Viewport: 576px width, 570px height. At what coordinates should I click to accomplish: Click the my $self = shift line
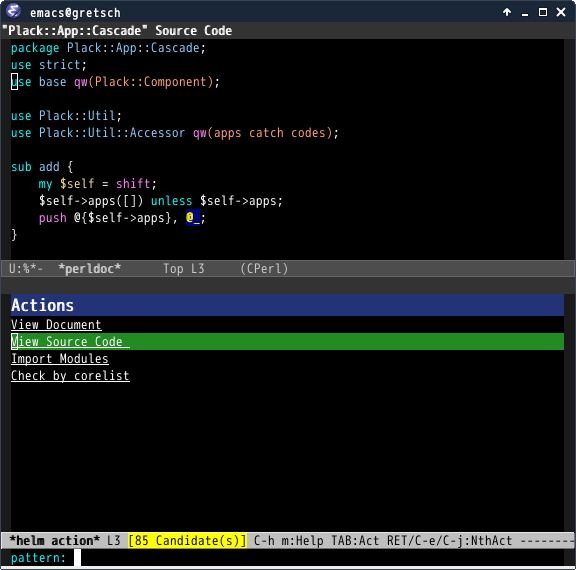[98, 184]
